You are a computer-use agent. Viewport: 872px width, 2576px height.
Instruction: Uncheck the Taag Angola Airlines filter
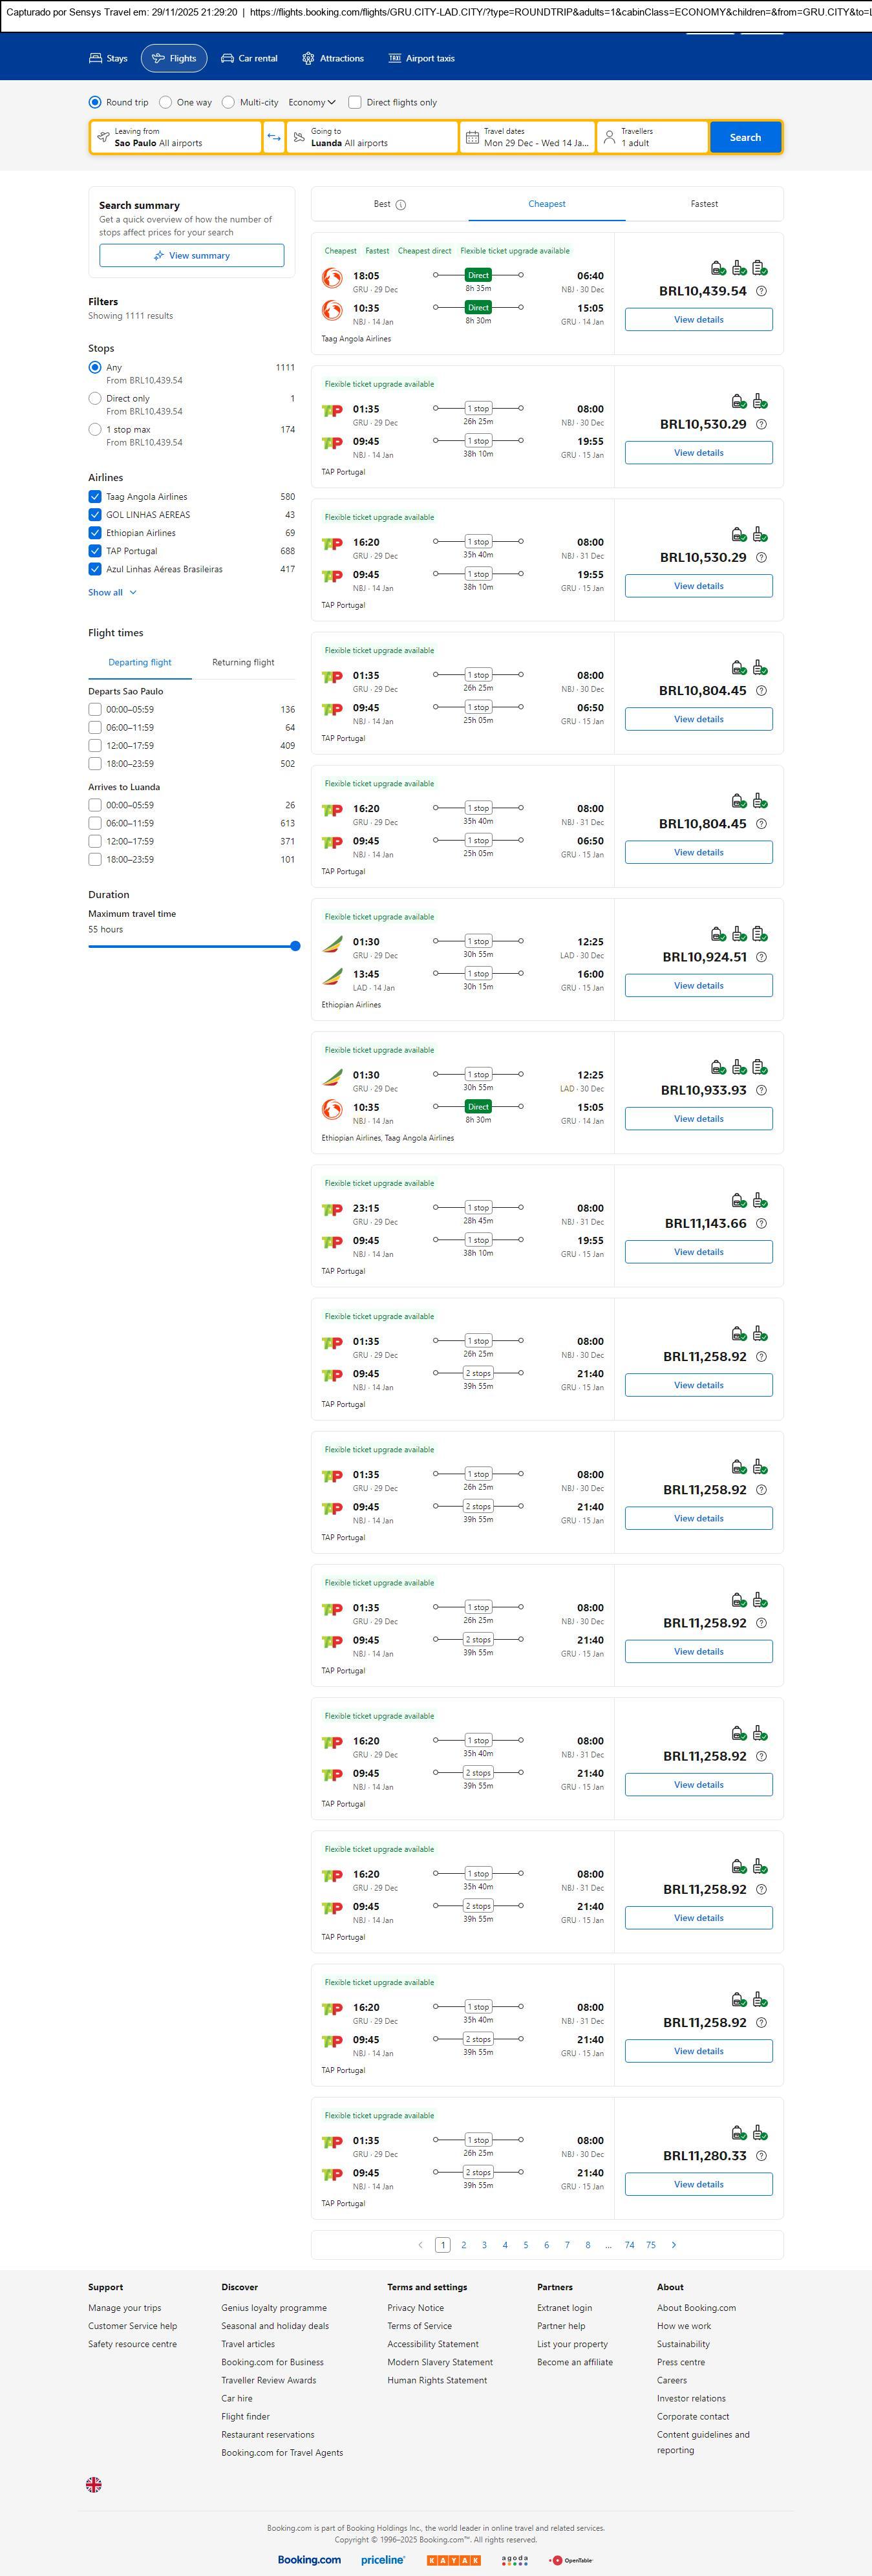95,497
